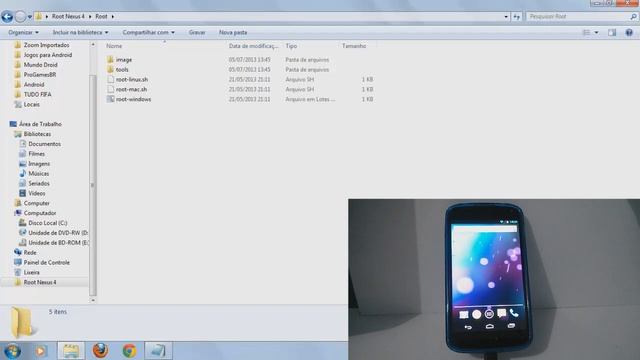Go back with the Explorer back arrow
Screen dimensions: 640x360
(x=7, y=17)
